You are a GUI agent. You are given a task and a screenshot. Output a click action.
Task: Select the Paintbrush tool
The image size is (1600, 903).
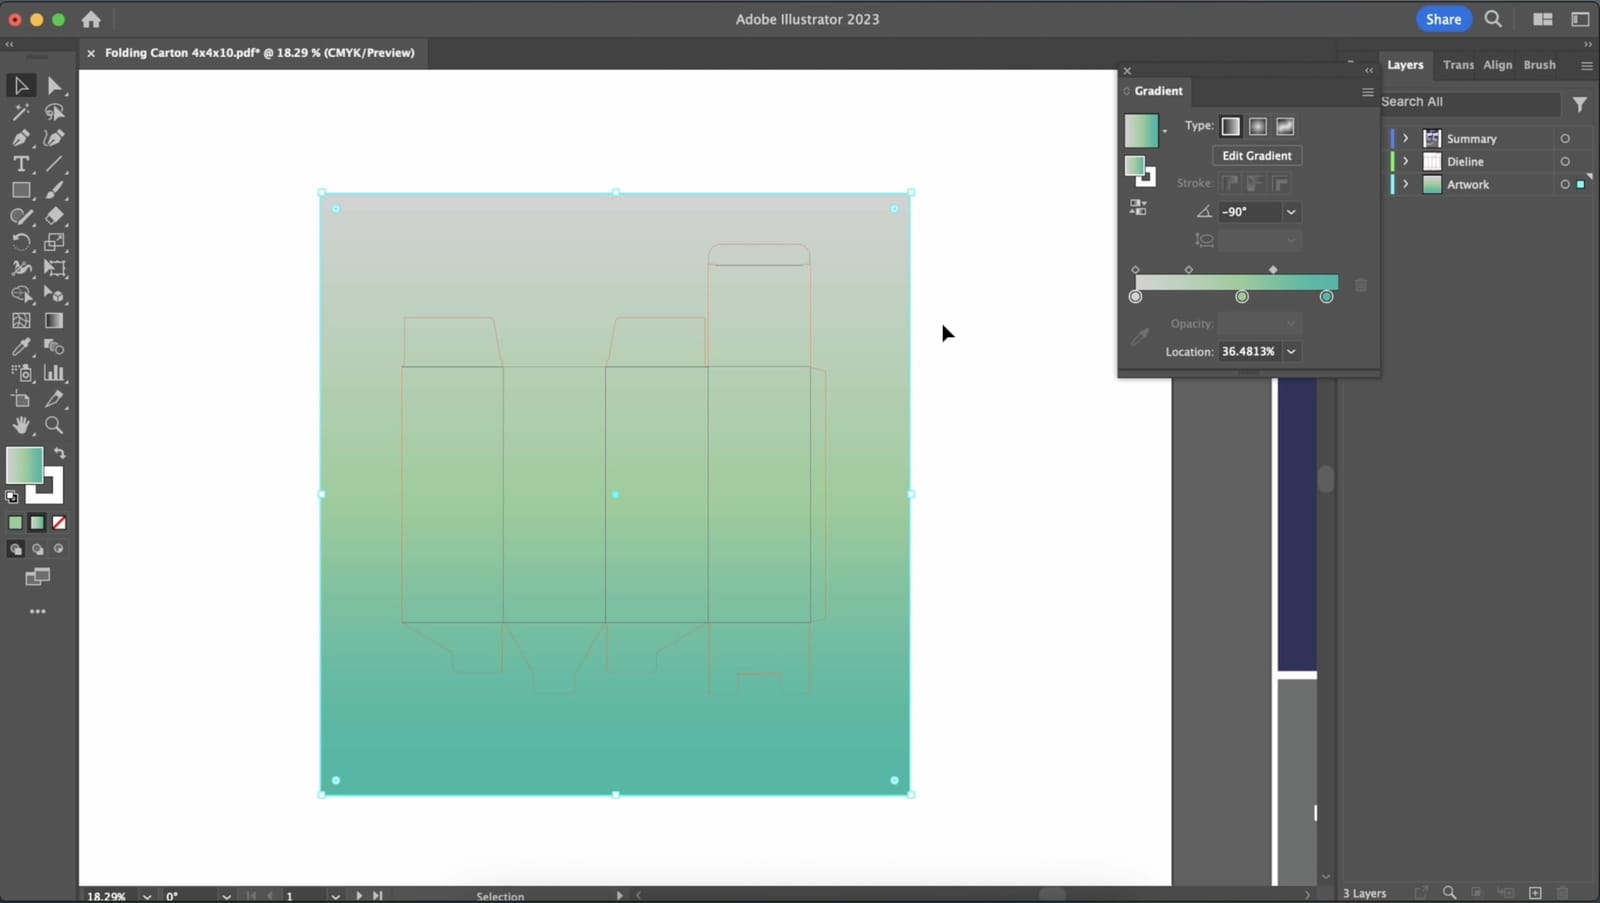(55, 190)
